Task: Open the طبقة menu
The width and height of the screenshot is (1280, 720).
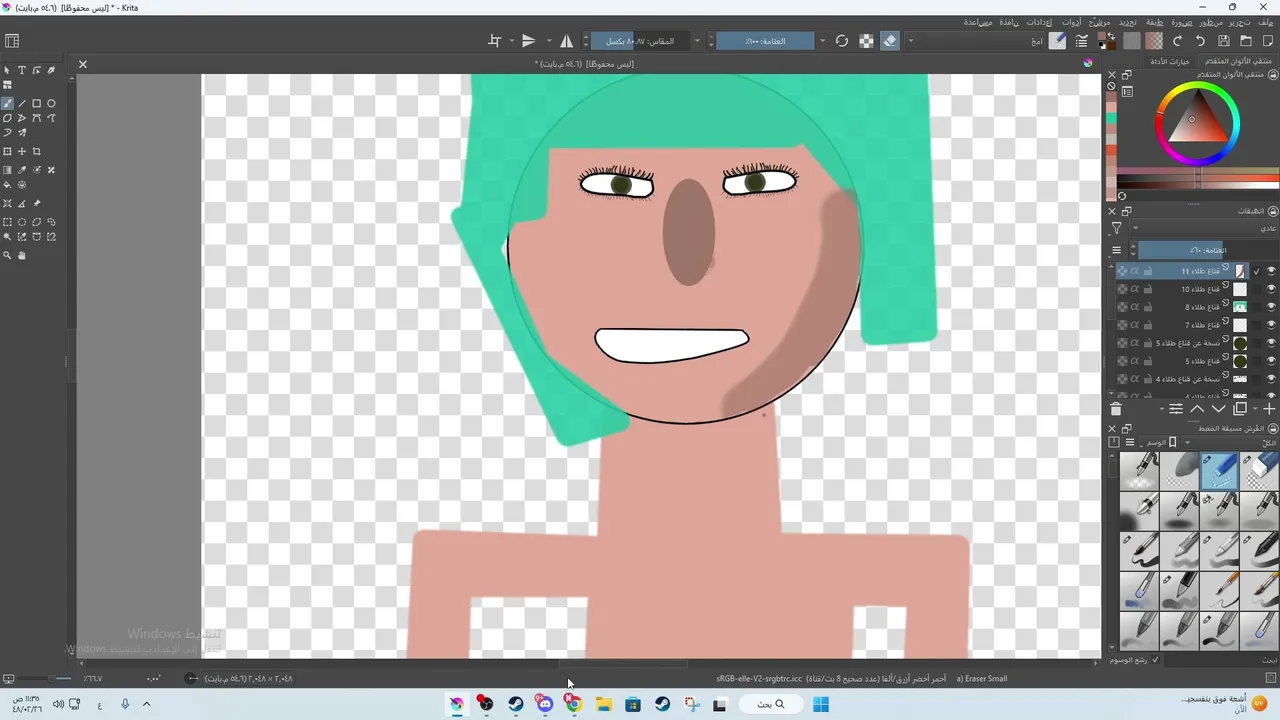Action: pyautogui.click(x=1154, y=22)
